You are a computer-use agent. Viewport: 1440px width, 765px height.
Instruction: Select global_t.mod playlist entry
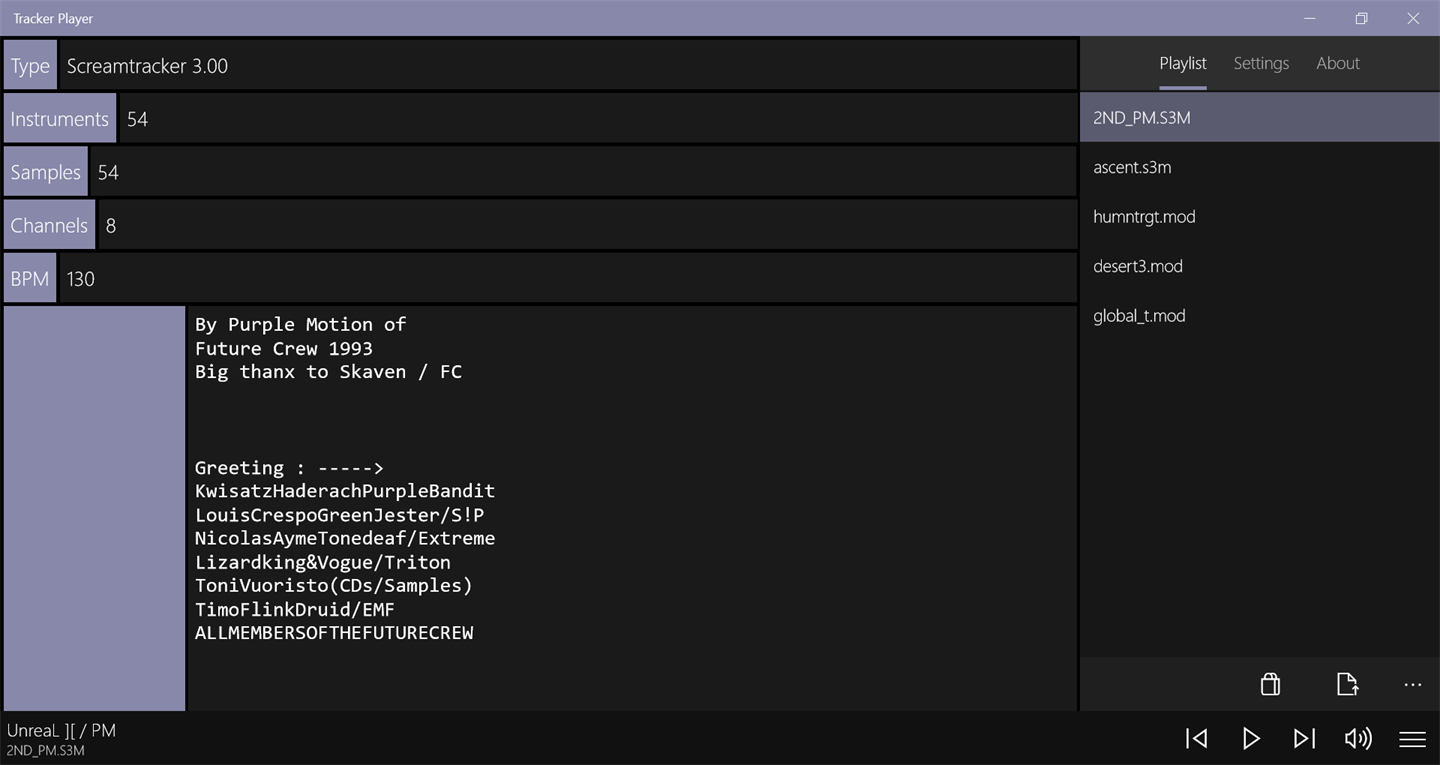(1139, 316)
